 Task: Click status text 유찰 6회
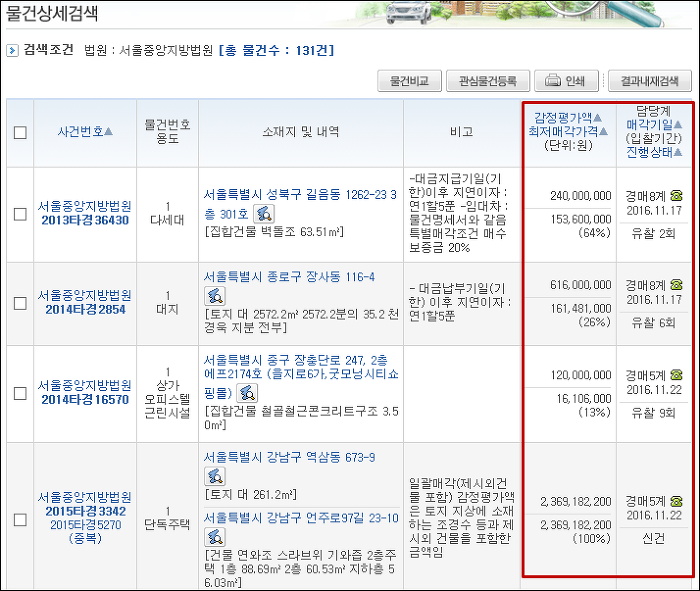(x=654, y=322)
